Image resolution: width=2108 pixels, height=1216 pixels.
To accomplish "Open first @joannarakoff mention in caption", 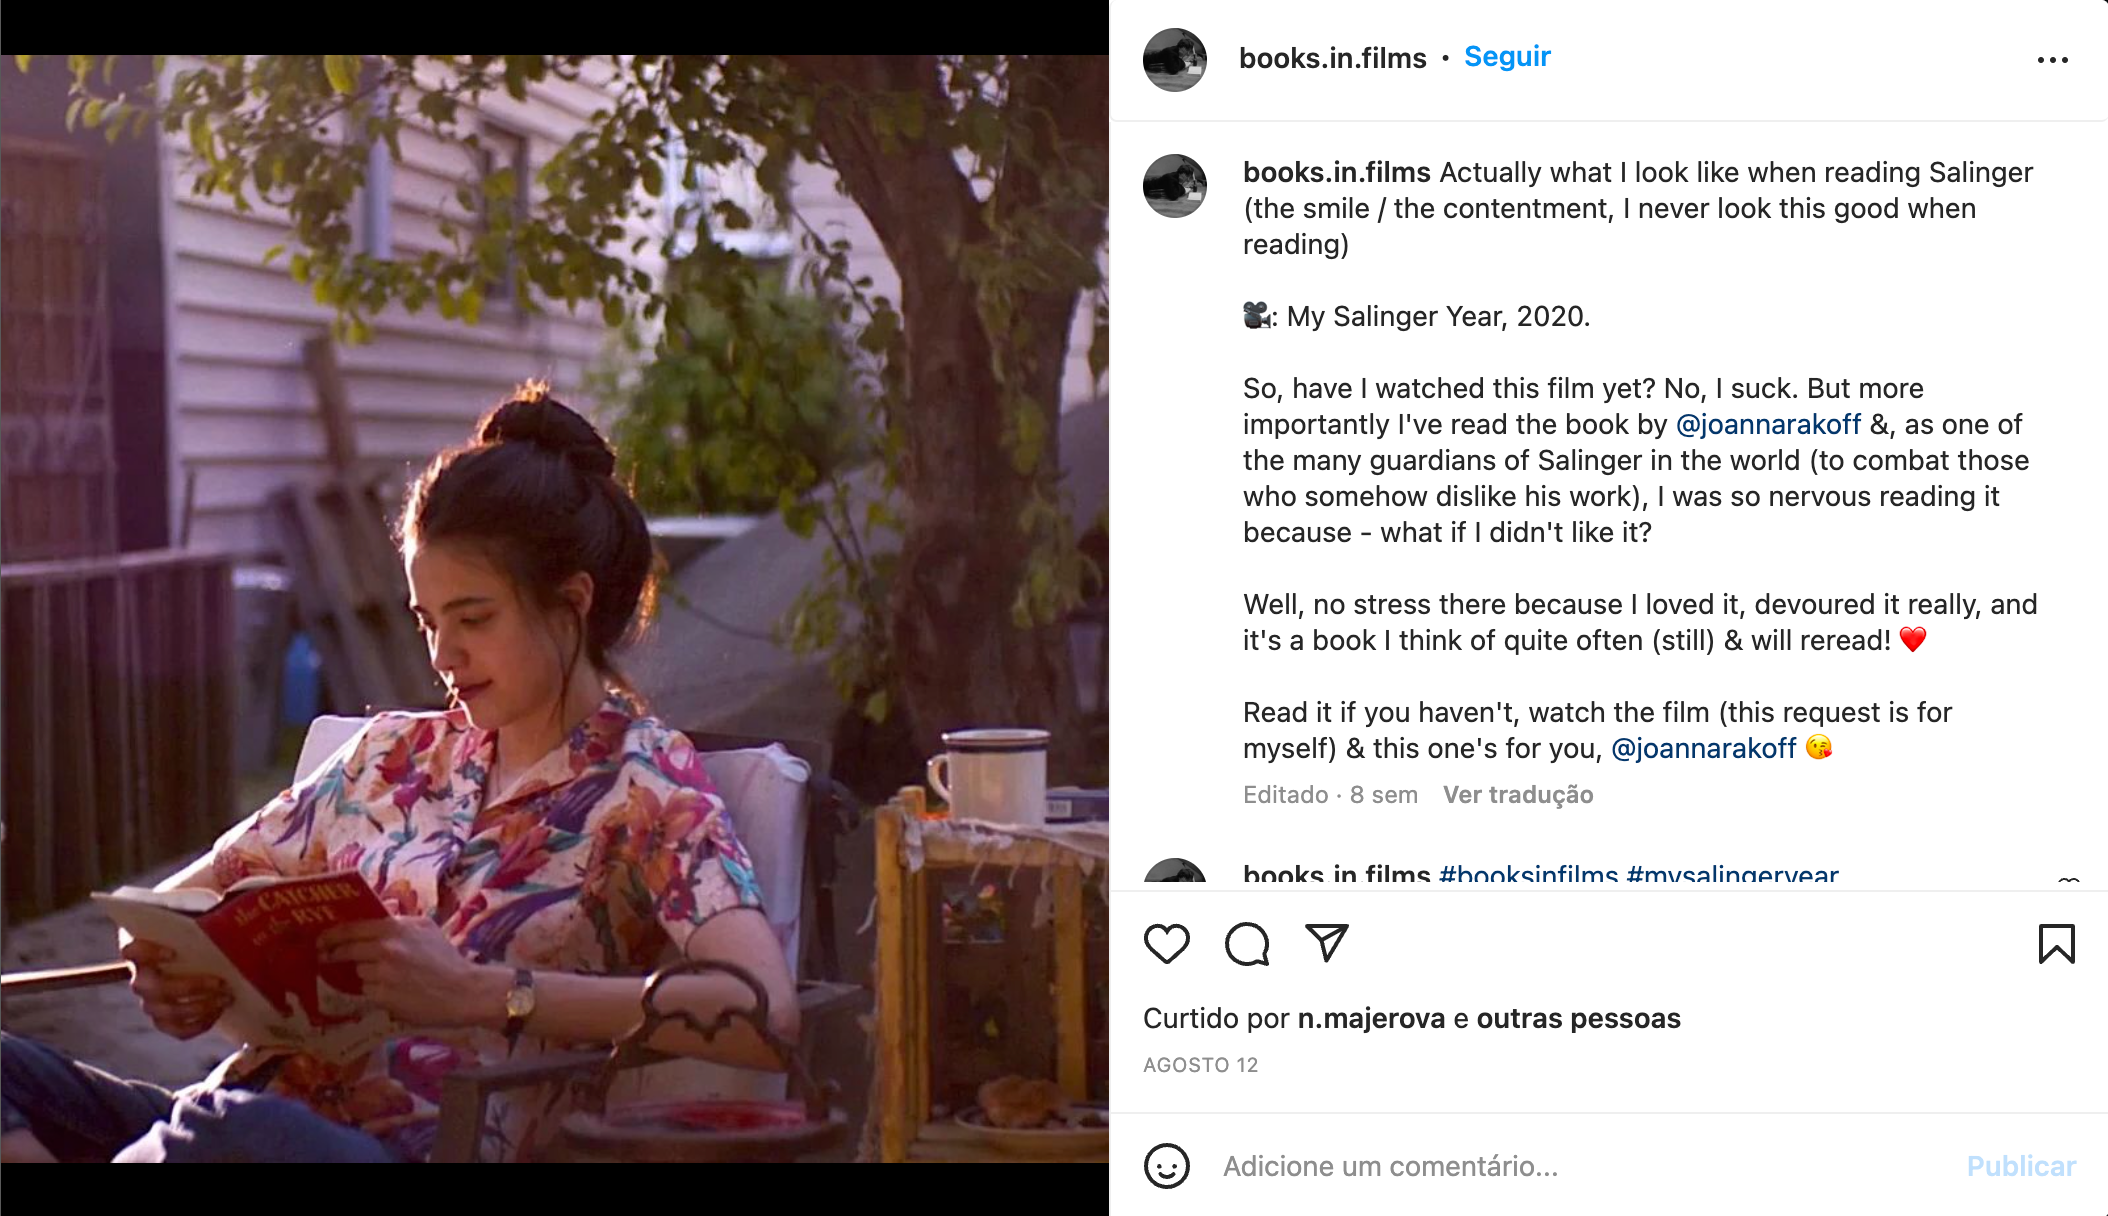I will pyautogui.click(x=1768, y=425).
